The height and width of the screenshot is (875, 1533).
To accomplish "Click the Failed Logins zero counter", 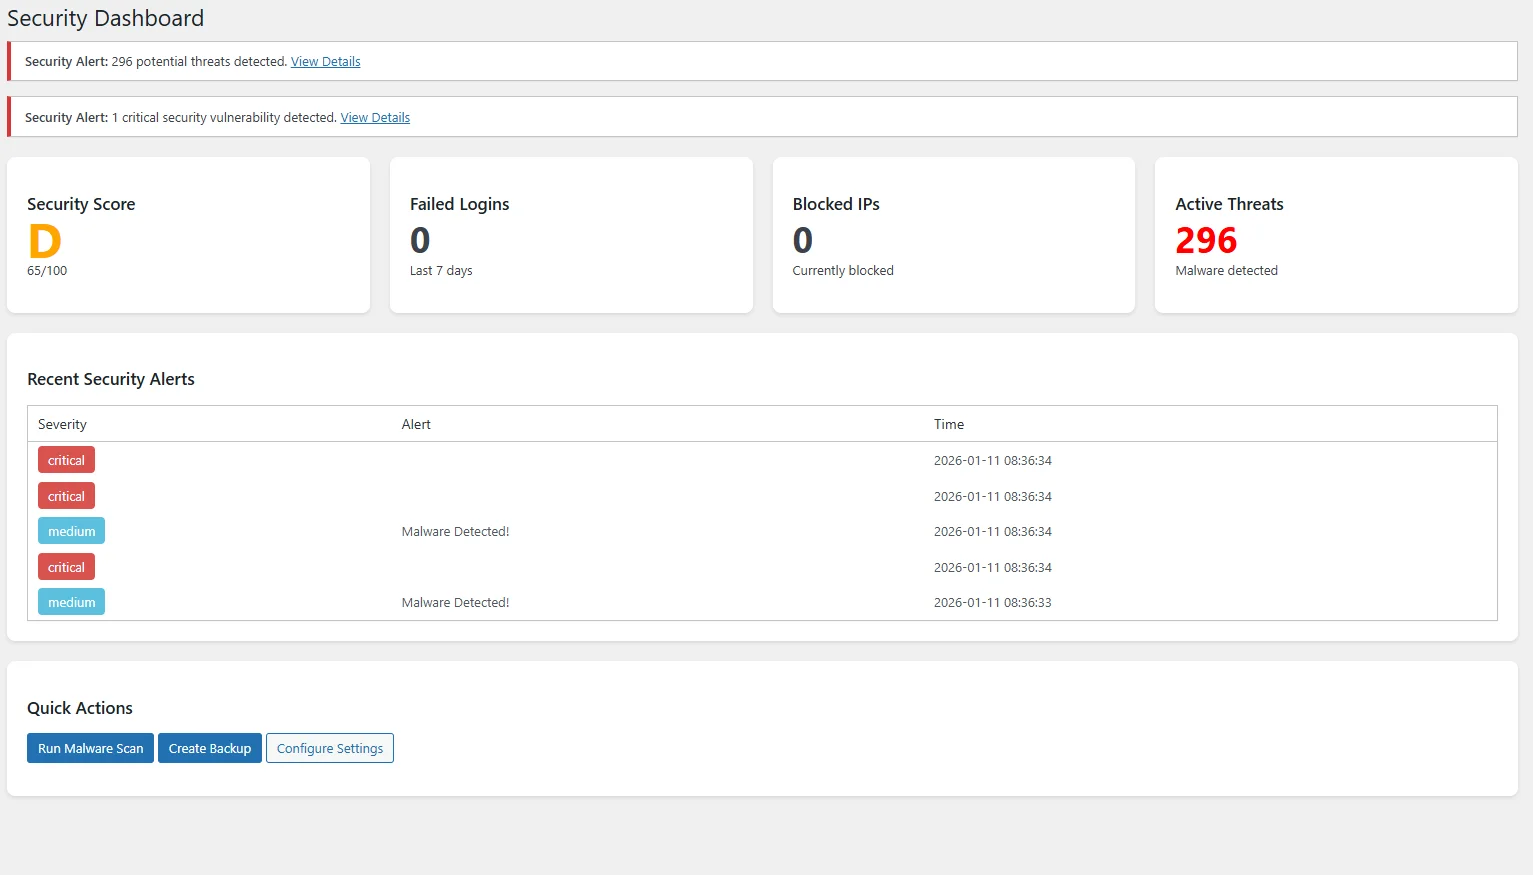I will (x=419, y=240).
